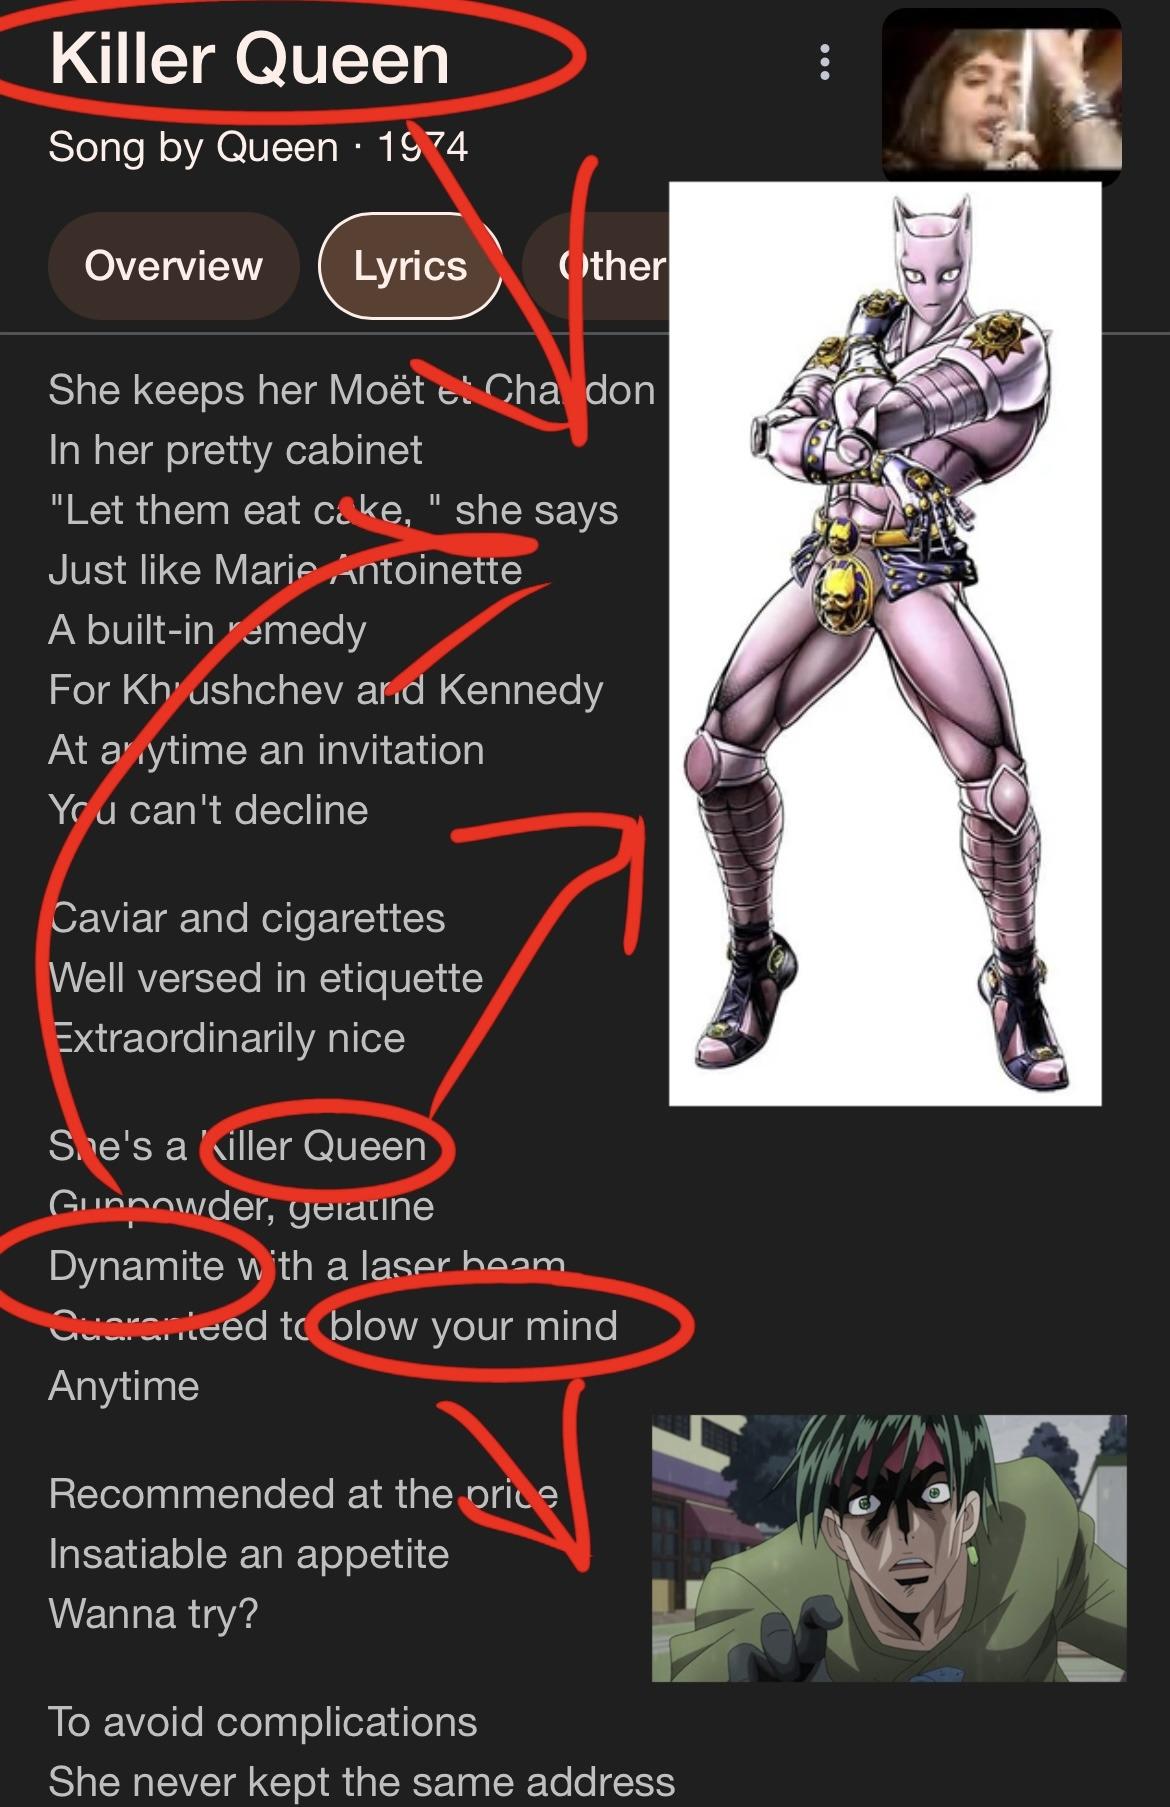This screenshot has height=1807, width=1170.
Task: Switch to the Overview tab
Action: coord(173,266)
